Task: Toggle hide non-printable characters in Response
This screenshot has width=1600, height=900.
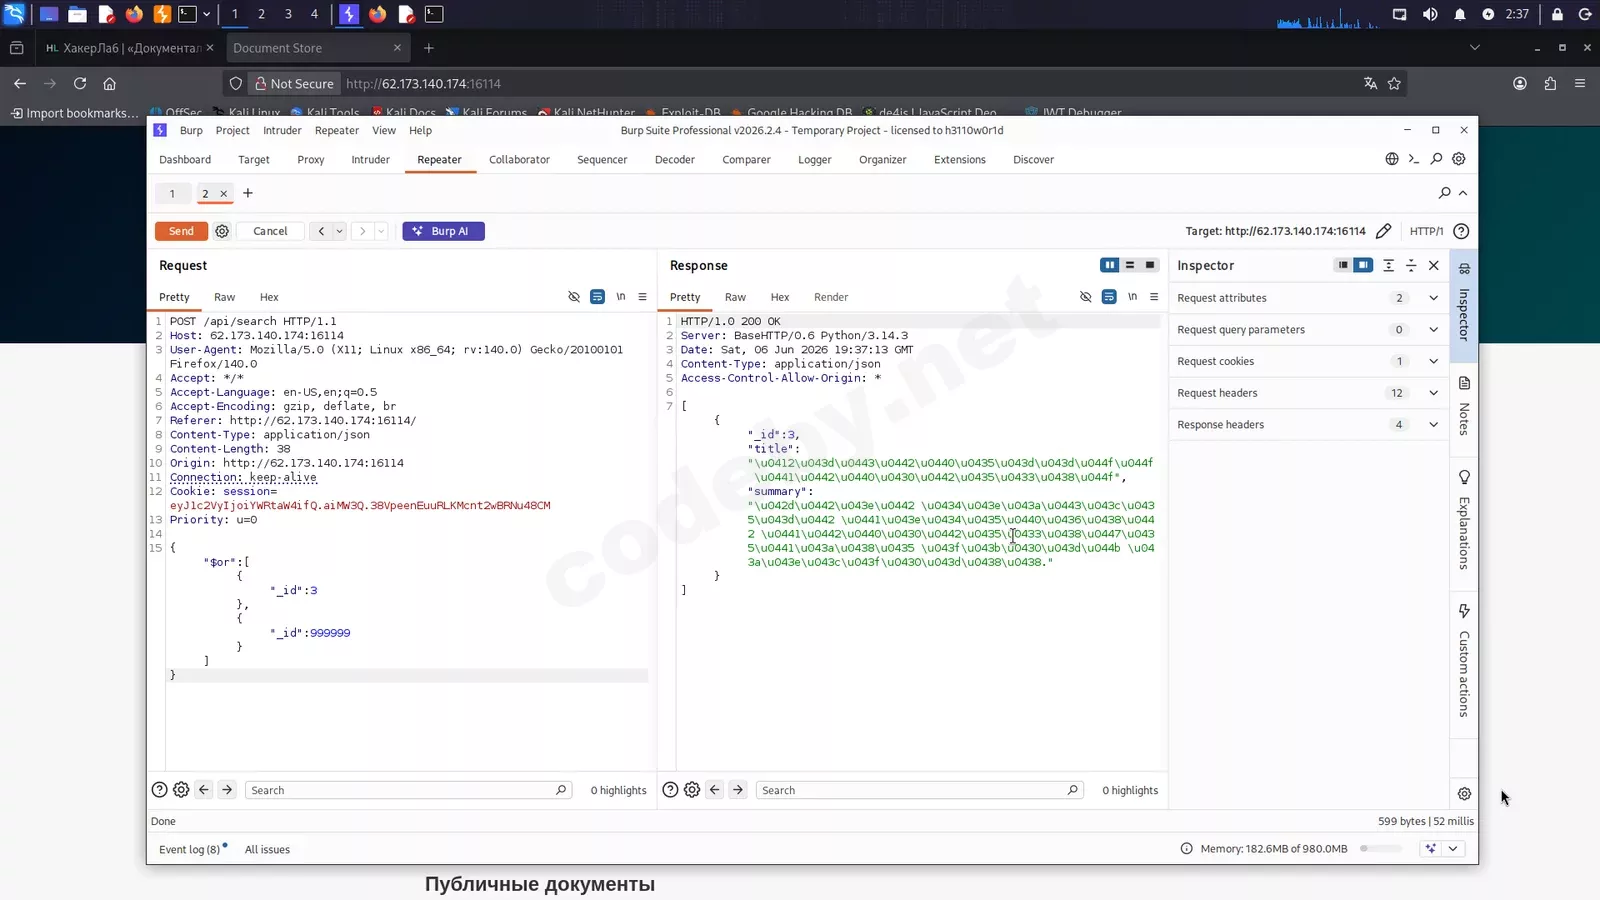Action: (x=1086, y=297)
